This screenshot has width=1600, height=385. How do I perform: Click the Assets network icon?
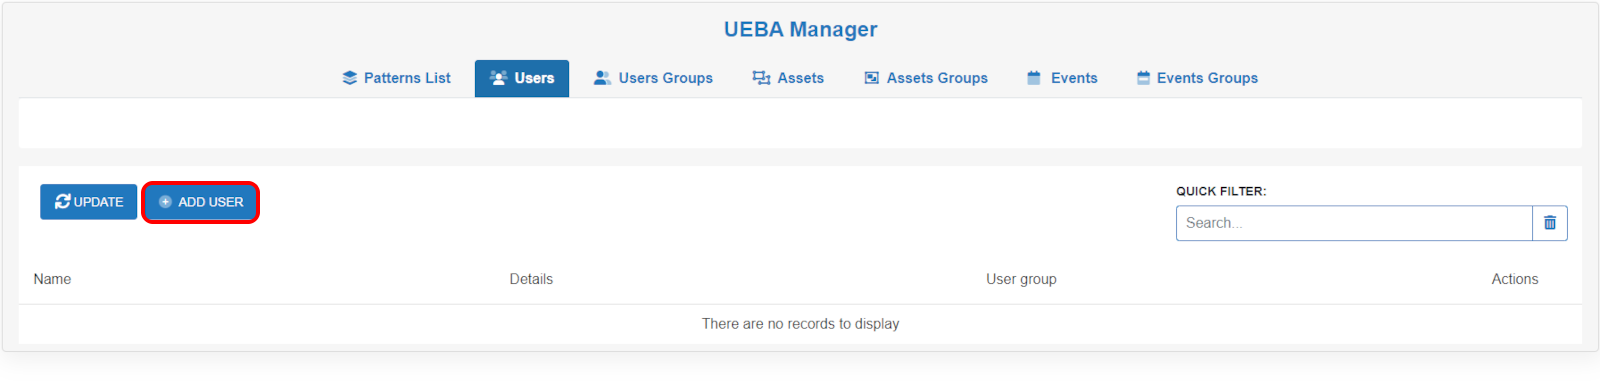click(761, 78)
